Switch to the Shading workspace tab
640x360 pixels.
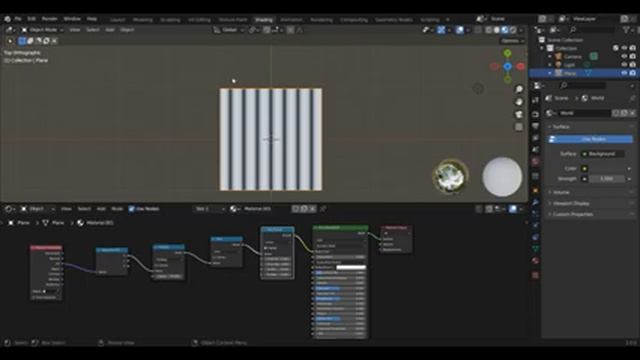coord(264,20)
